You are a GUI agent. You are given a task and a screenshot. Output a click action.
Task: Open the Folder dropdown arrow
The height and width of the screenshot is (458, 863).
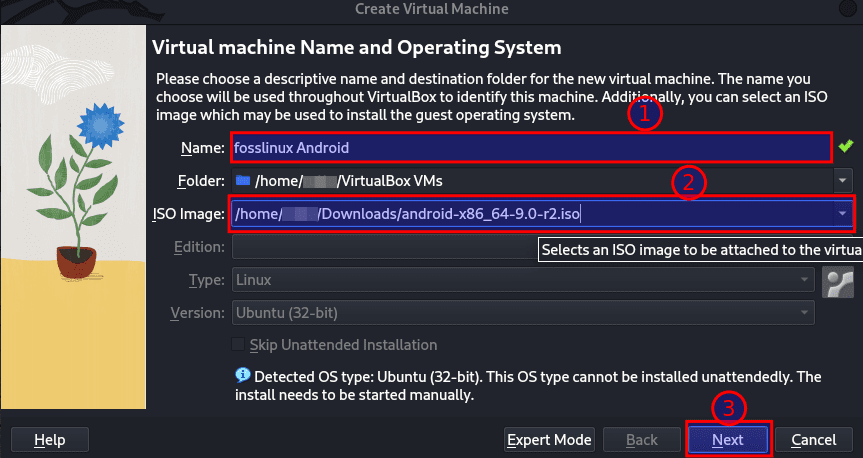843,181
